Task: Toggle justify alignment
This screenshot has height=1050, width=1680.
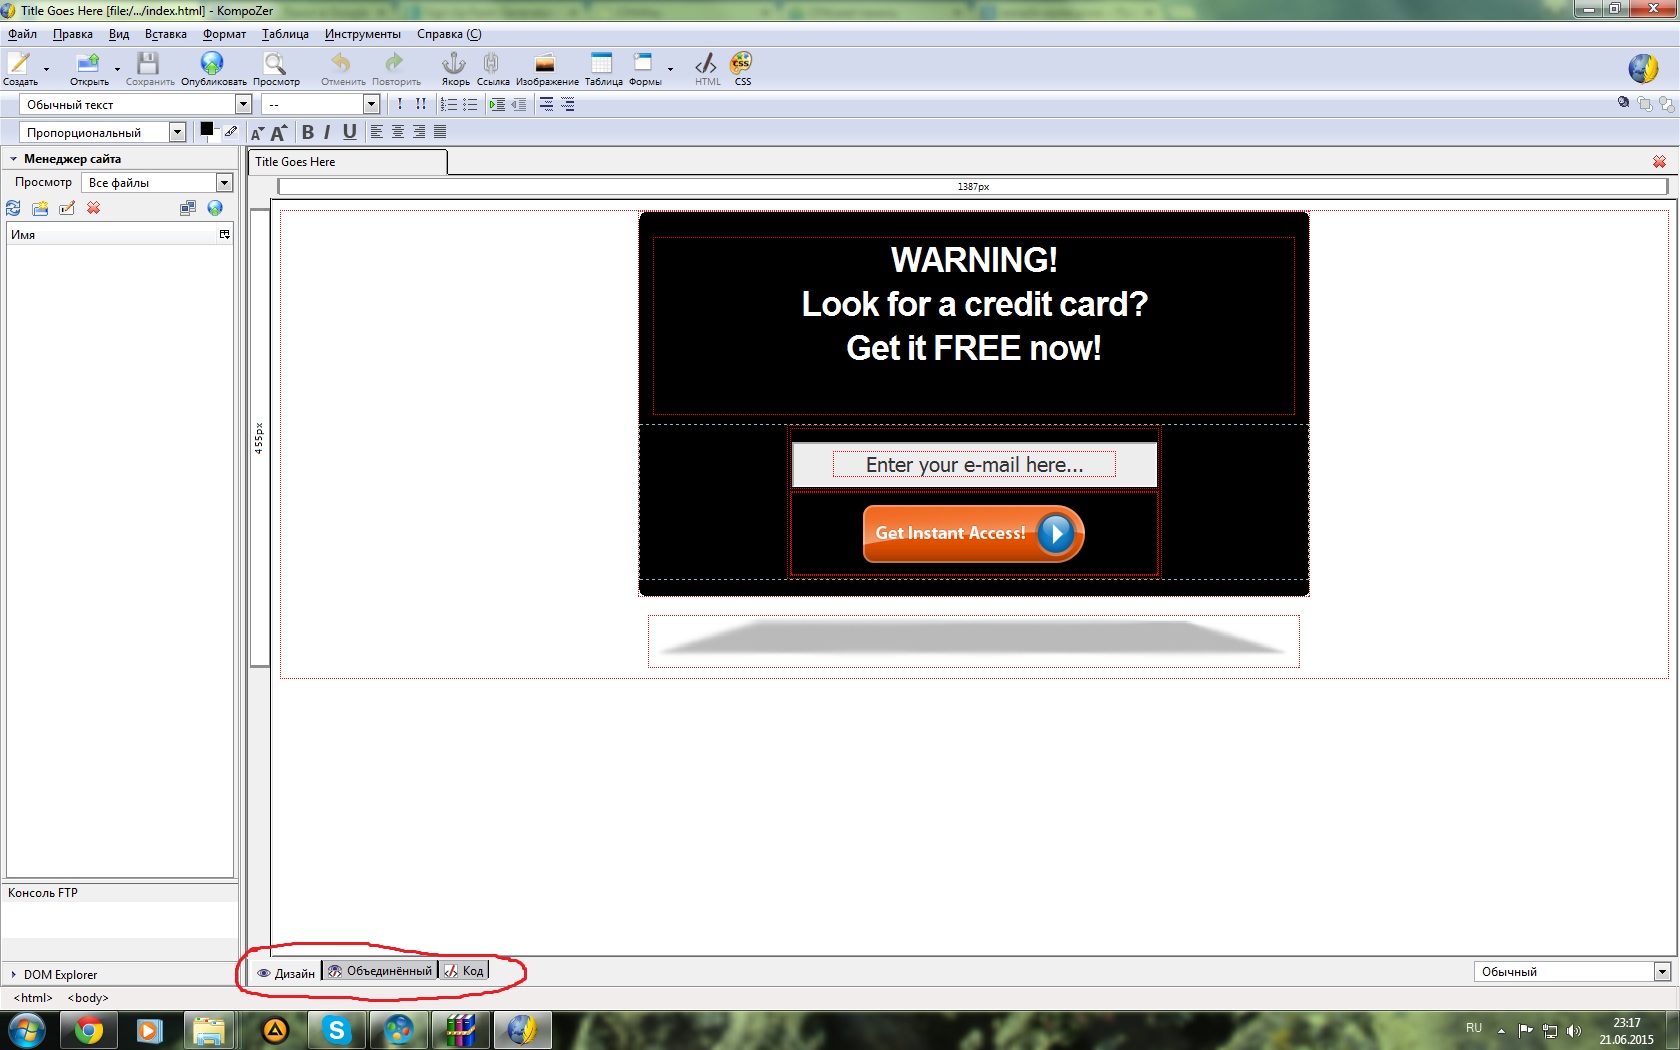Action: (439, 132)
